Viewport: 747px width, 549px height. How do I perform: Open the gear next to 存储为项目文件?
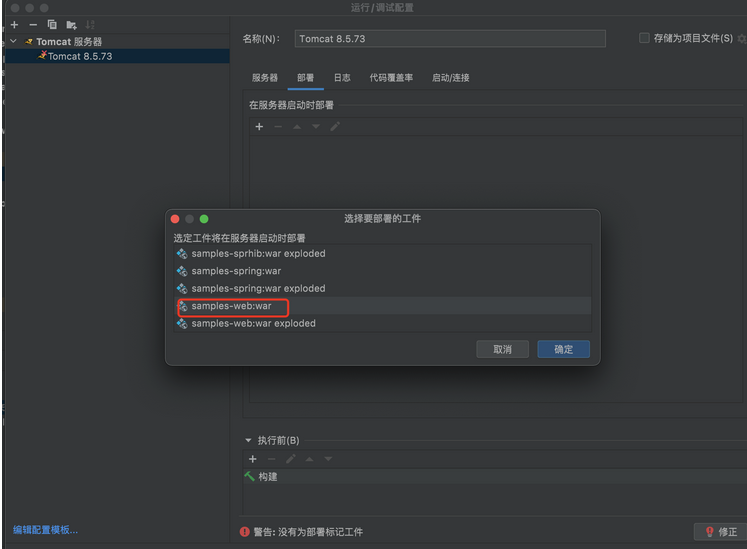tap(741, 39)
